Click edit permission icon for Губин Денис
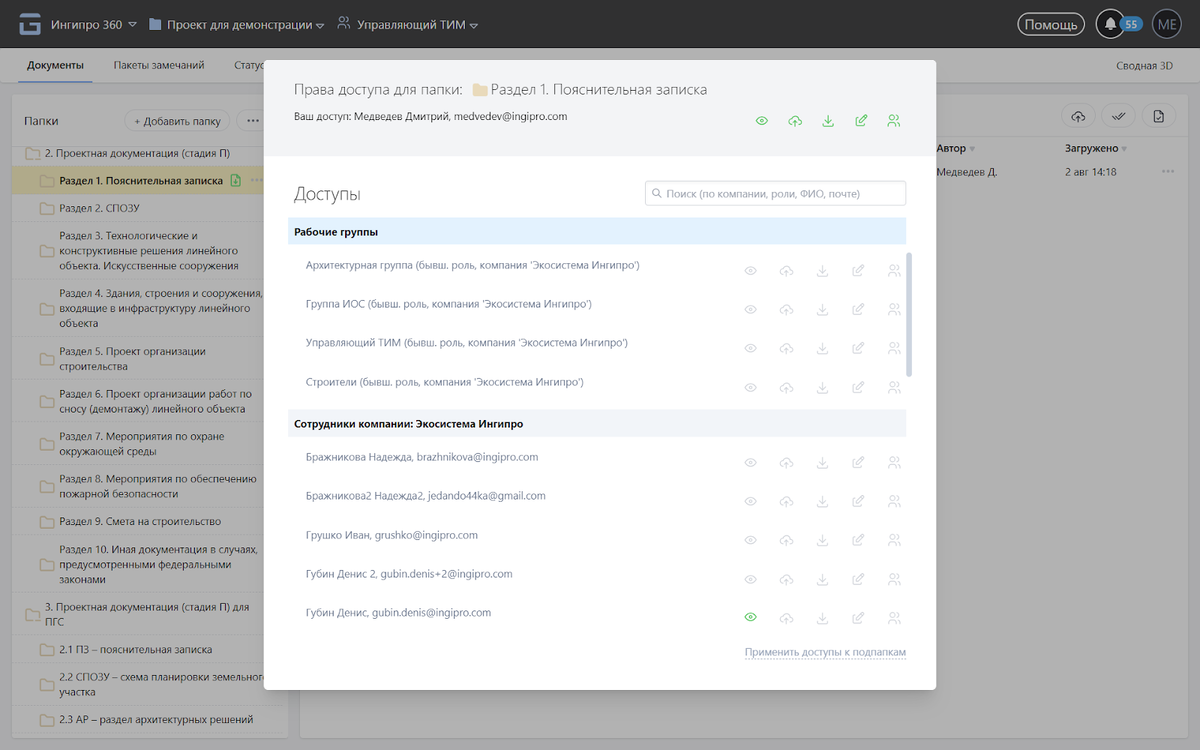The width and height of the screenshot is (1200, 750). point(858,618)
